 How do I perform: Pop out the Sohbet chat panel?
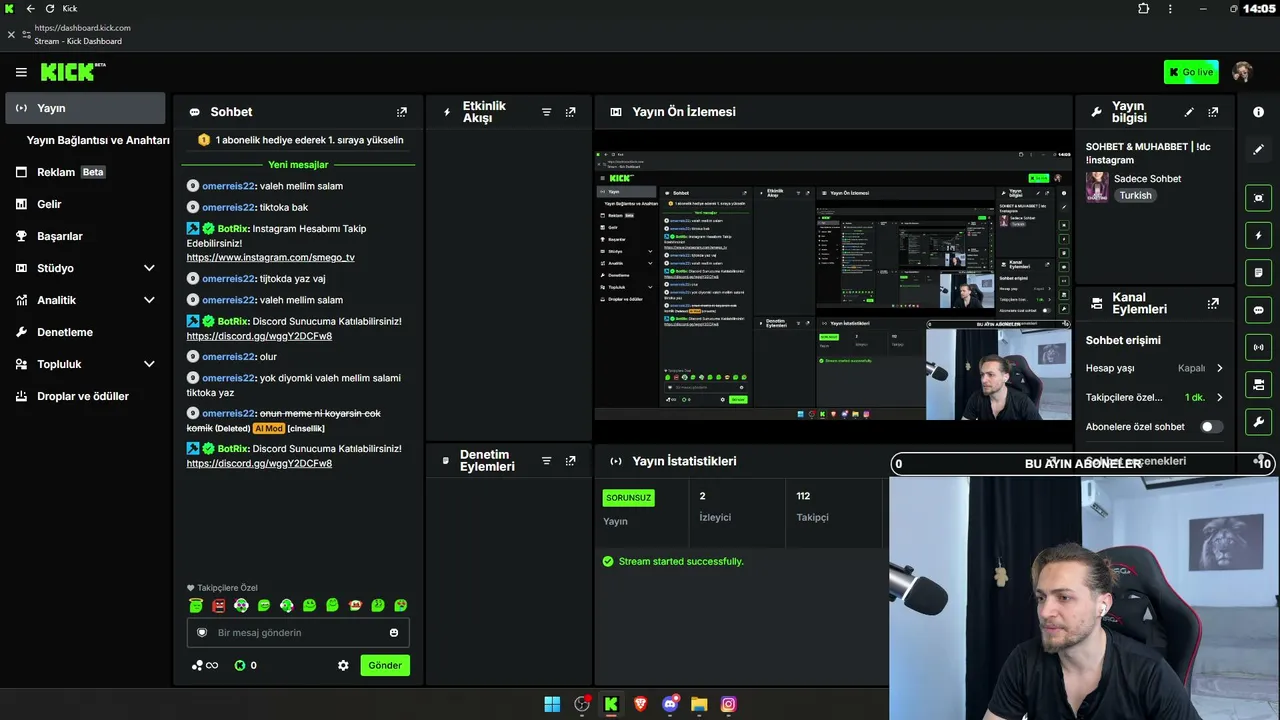point(402,112)
